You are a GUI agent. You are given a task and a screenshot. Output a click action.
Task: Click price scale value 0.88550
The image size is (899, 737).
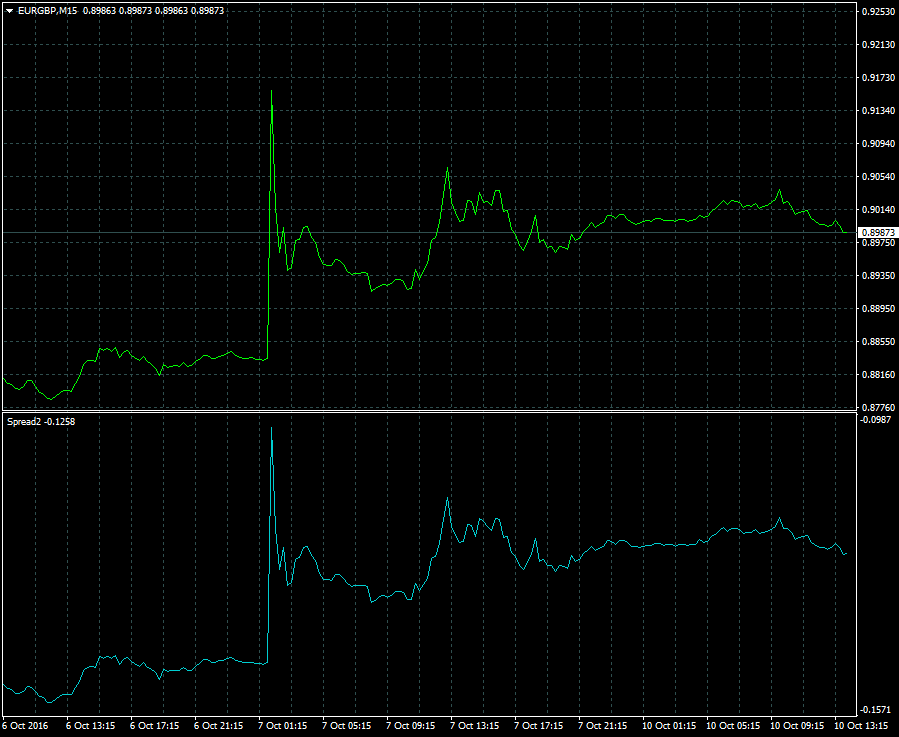point(878,342)
